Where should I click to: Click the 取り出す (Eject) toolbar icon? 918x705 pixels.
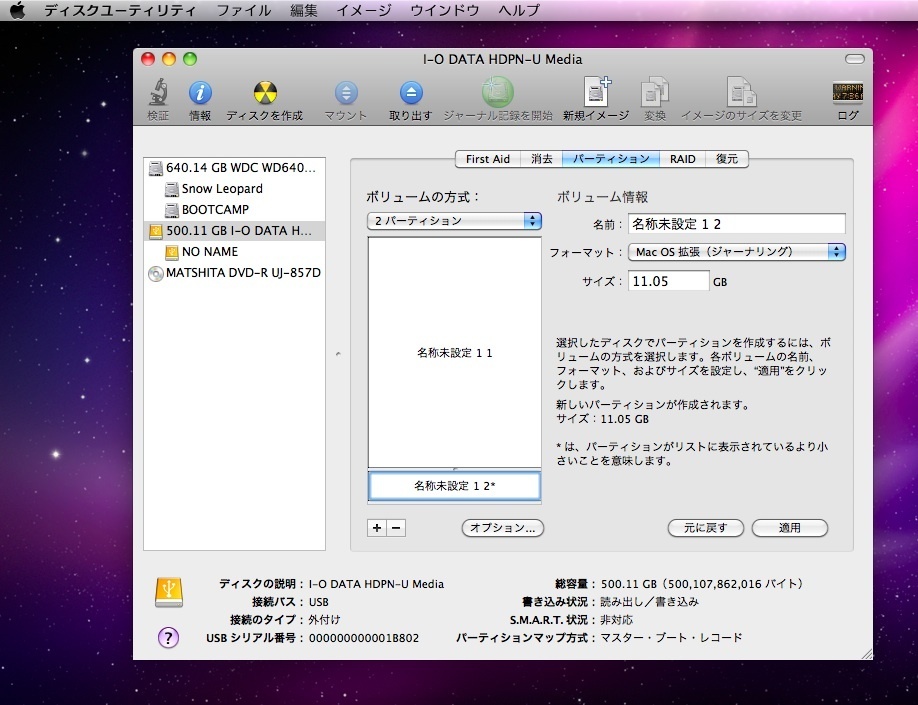pos(411,95)
